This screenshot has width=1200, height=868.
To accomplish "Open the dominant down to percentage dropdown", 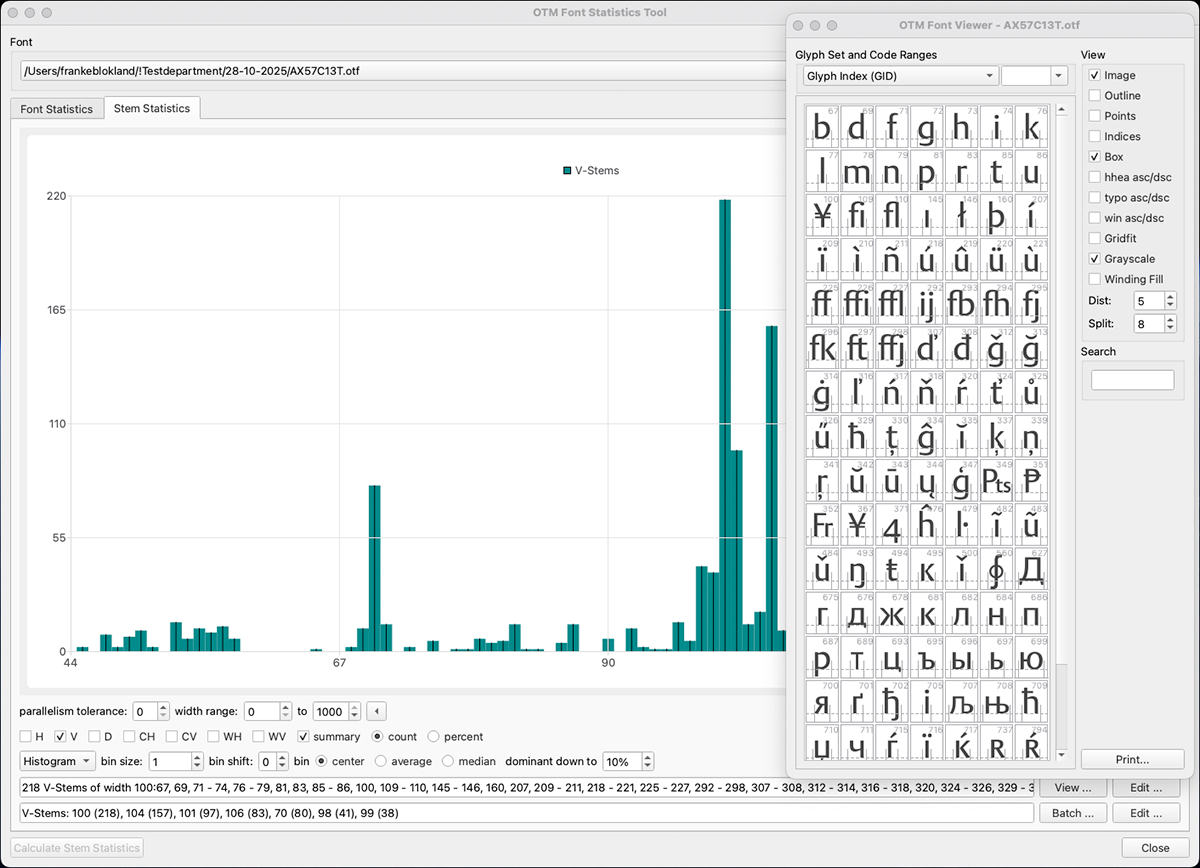I will [628, 761].
